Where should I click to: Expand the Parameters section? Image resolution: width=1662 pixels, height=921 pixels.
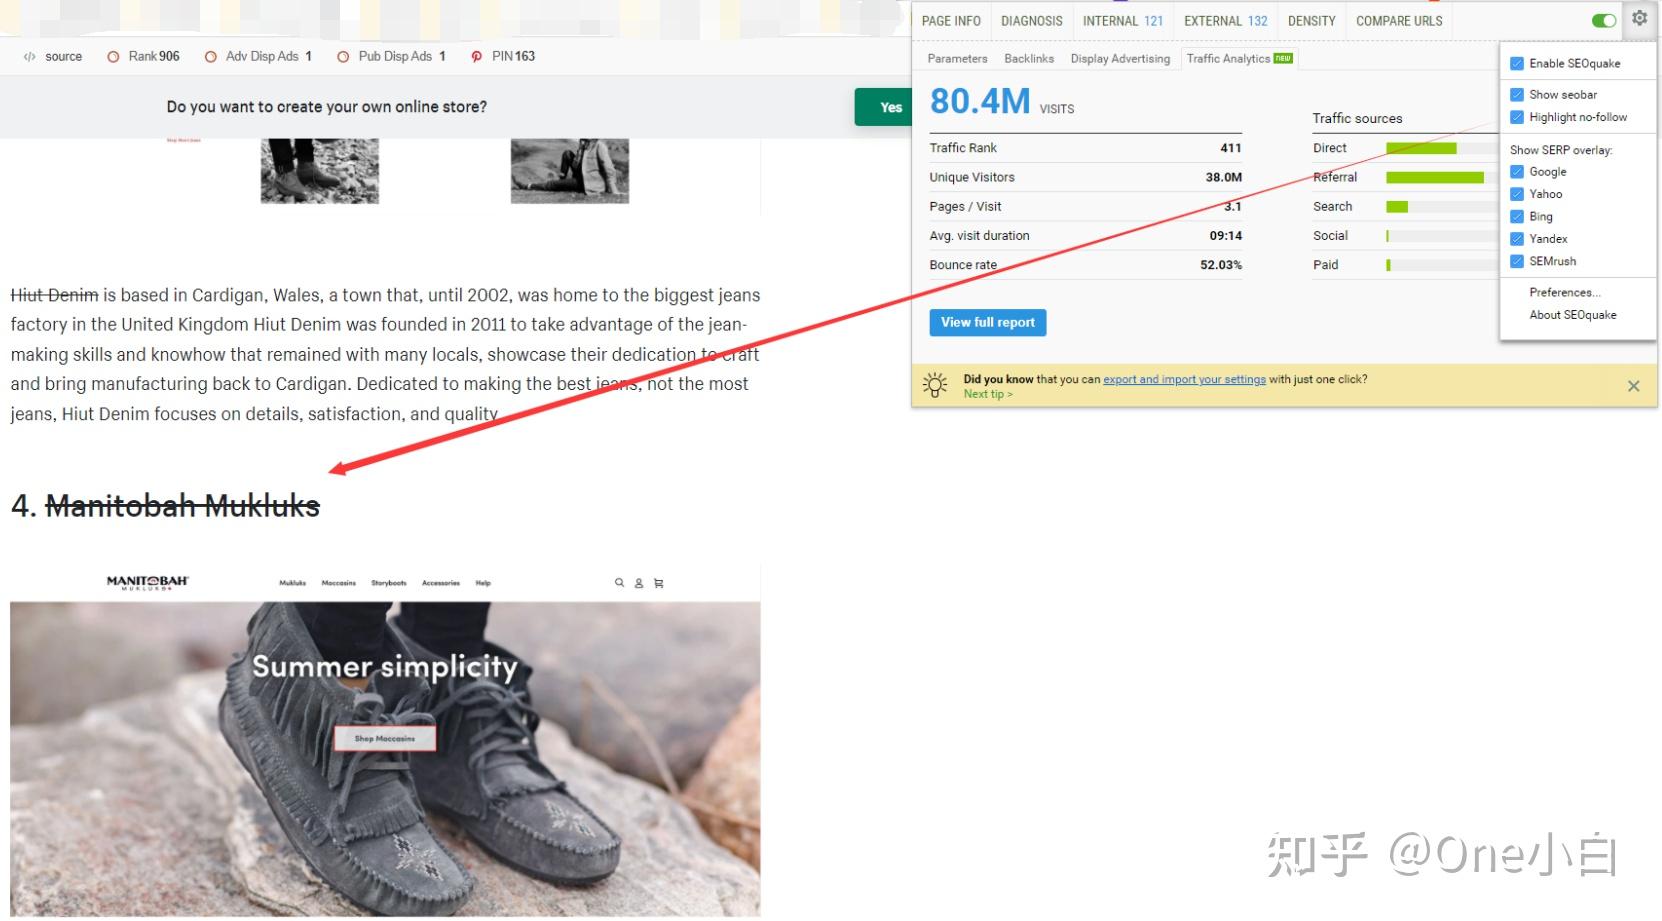point(957,58)
